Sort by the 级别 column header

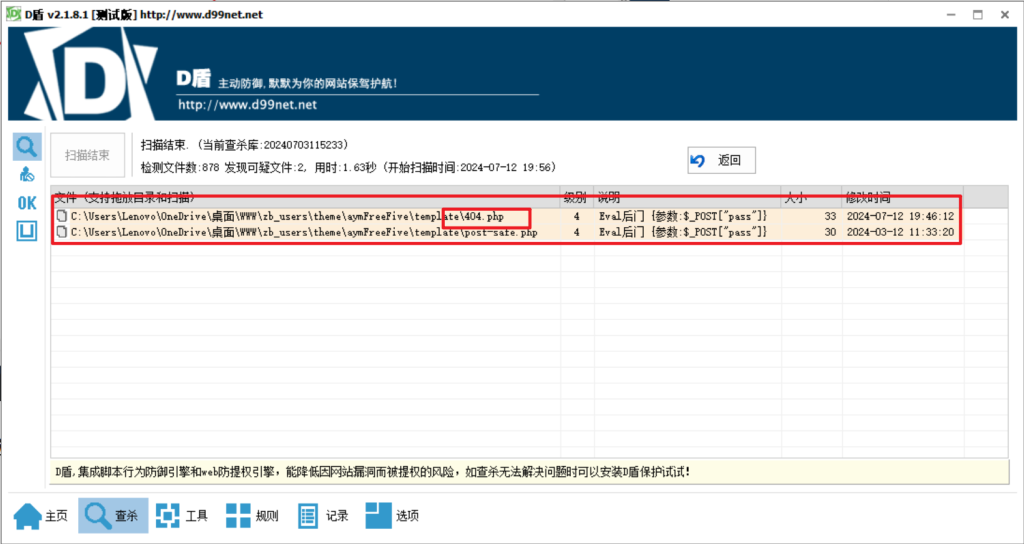[x=576, y=197]
